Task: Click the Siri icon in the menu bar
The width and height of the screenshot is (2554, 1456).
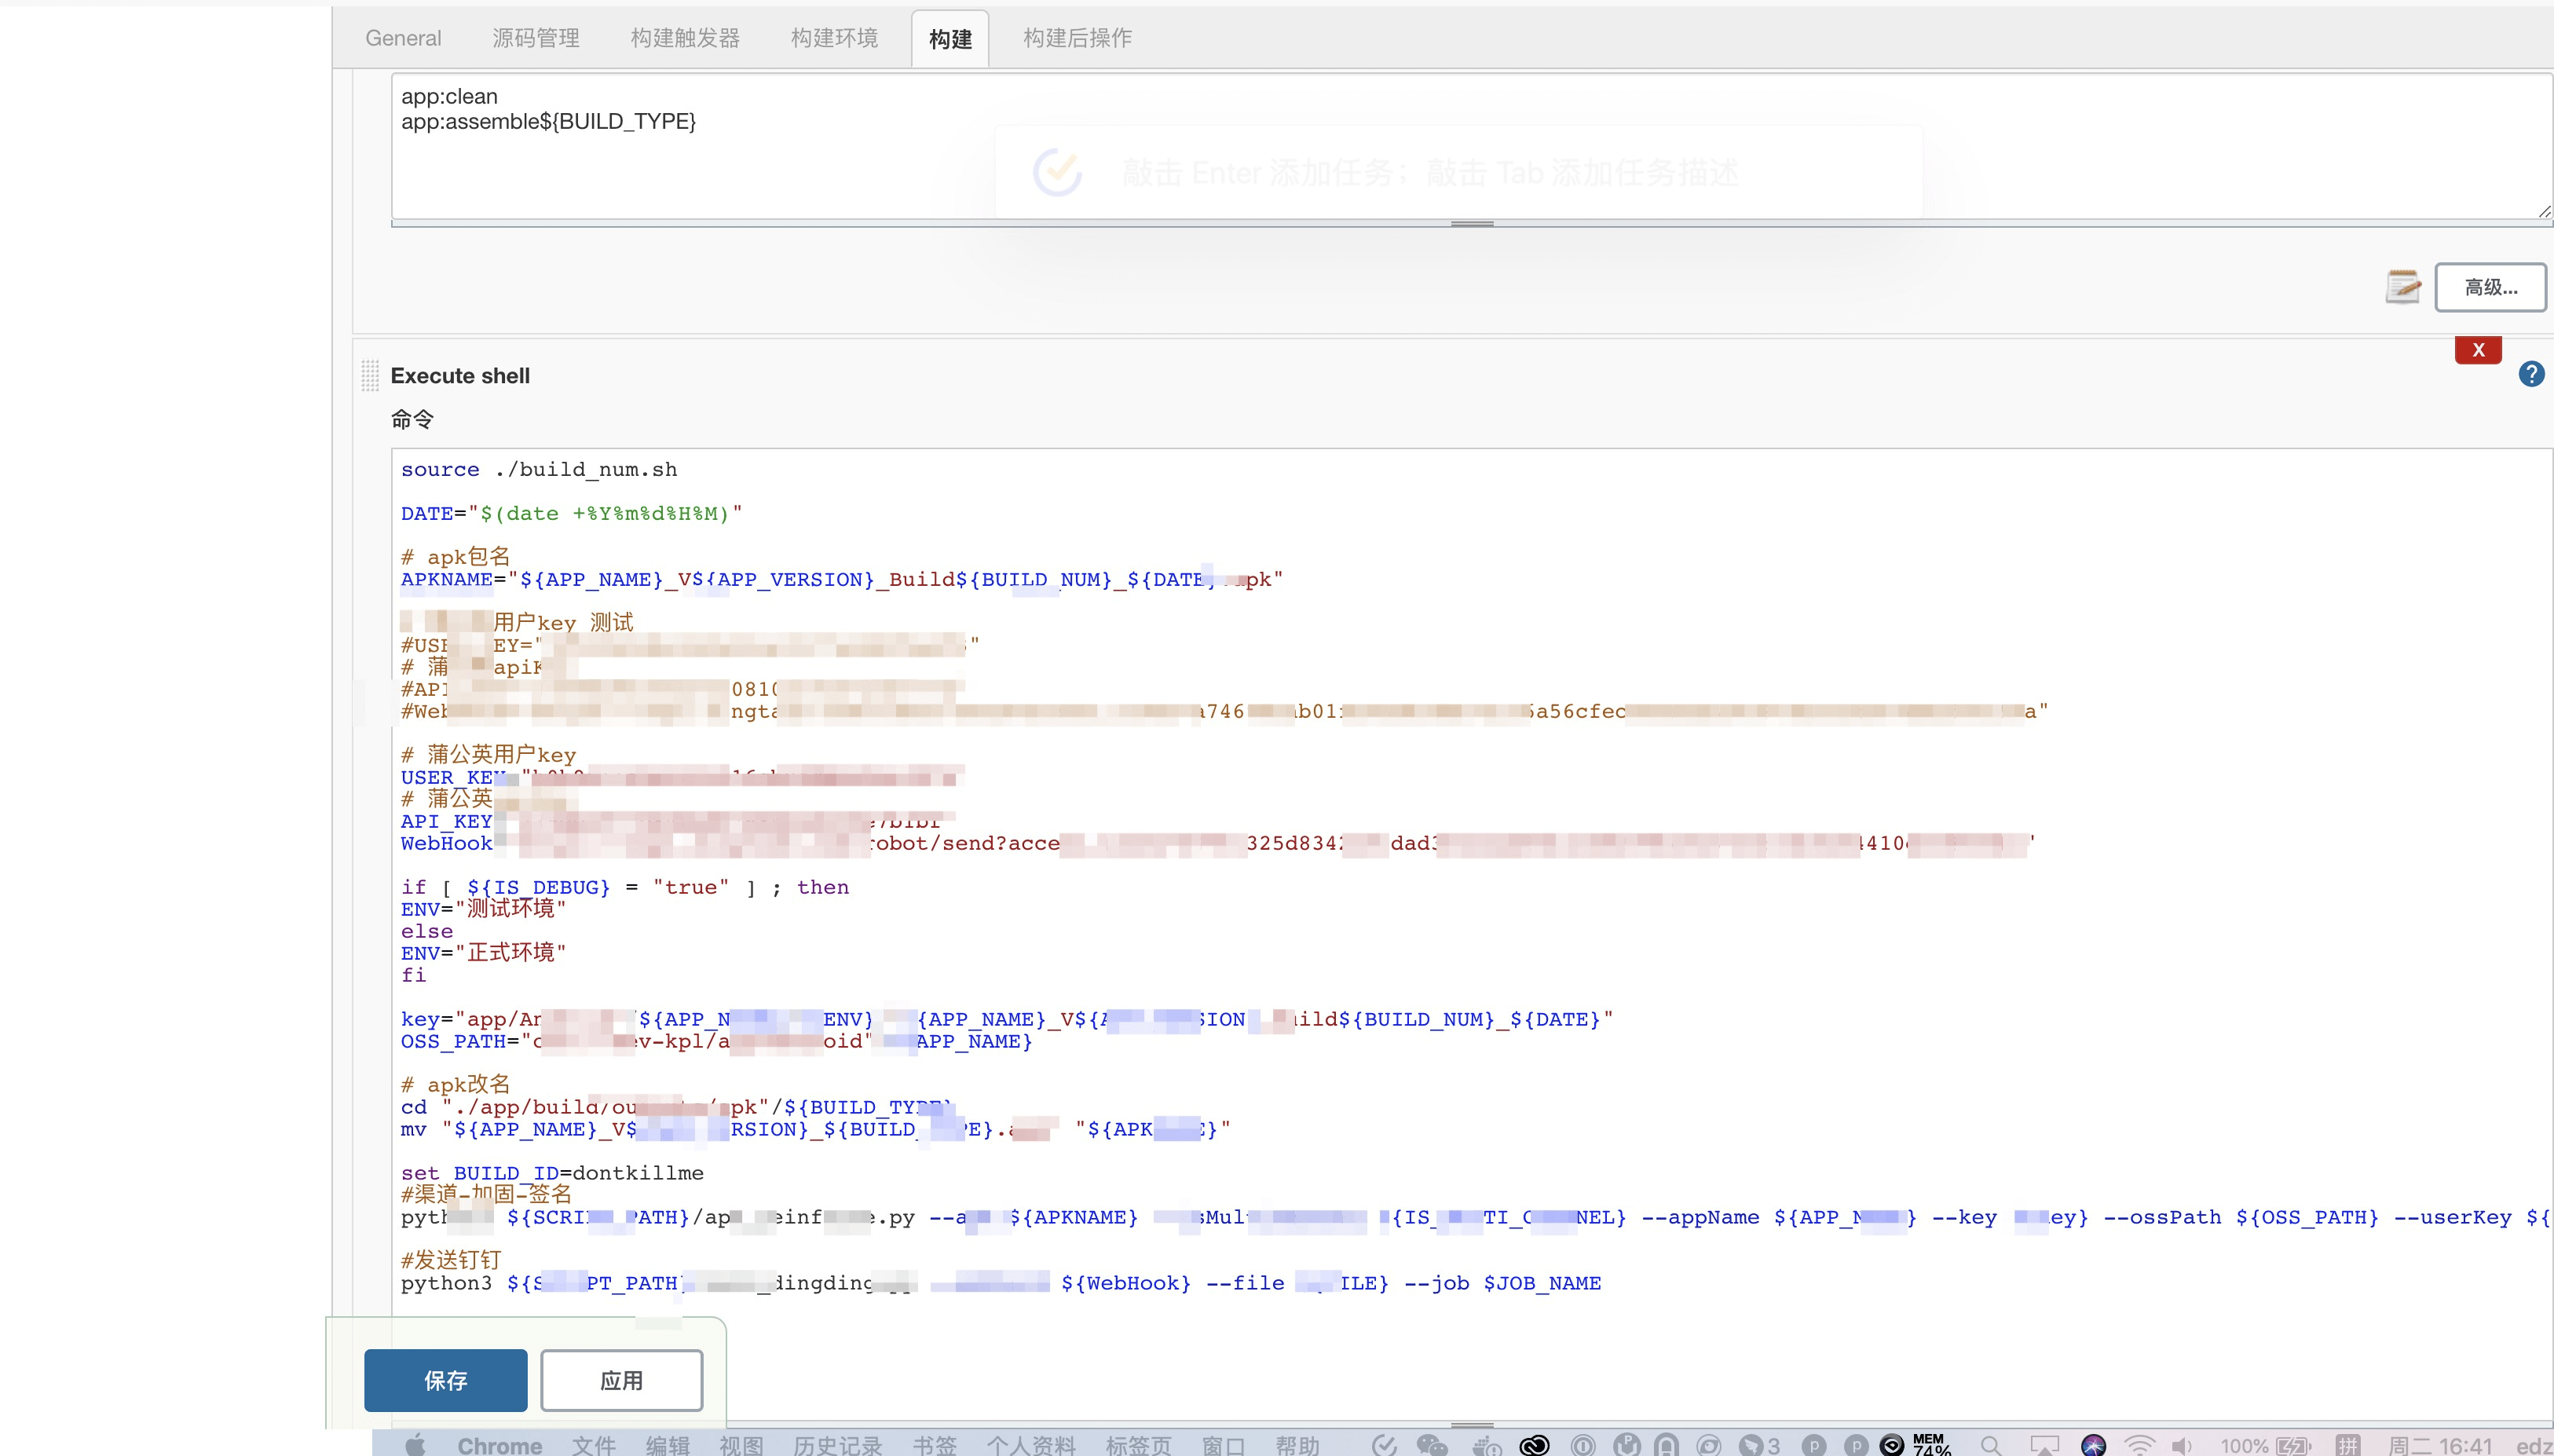Action: click(2093, 1445)
